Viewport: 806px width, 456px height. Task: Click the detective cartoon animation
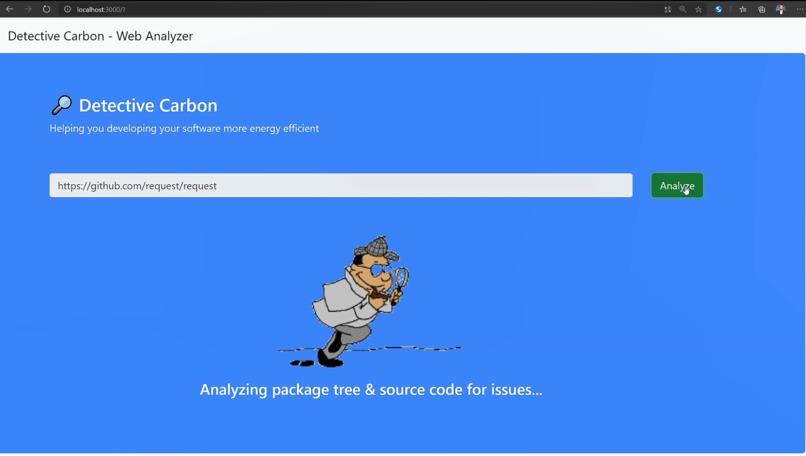pyautogui.click(x=369, y=302)
